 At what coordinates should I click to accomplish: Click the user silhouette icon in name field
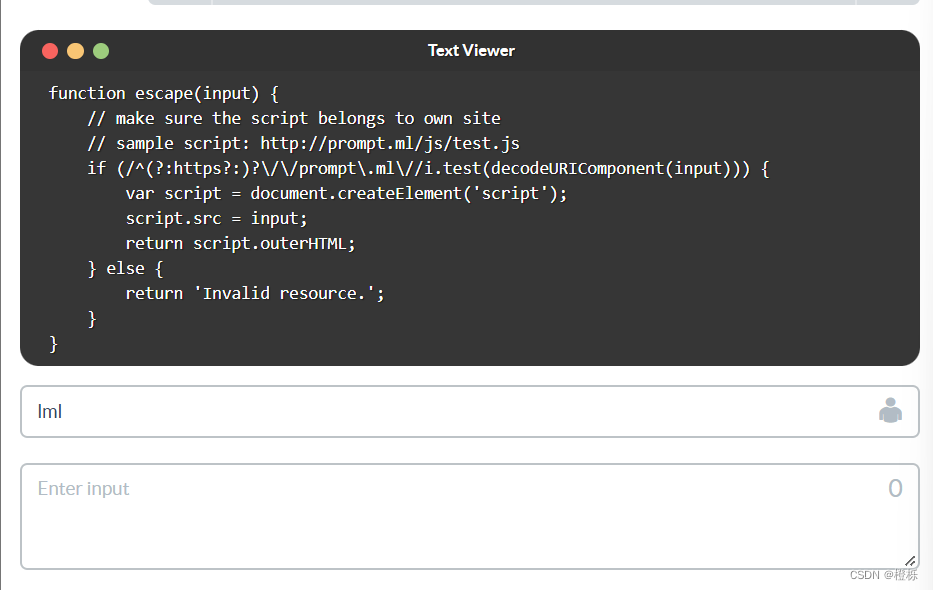(890, 410)
